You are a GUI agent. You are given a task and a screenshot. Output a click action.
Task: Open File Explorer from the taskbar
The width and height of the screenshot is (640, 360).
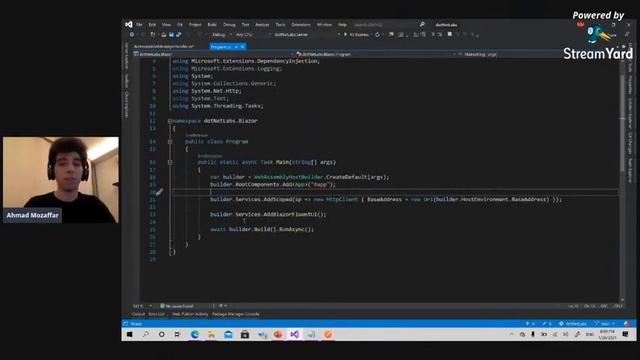(x=211, y=334)
